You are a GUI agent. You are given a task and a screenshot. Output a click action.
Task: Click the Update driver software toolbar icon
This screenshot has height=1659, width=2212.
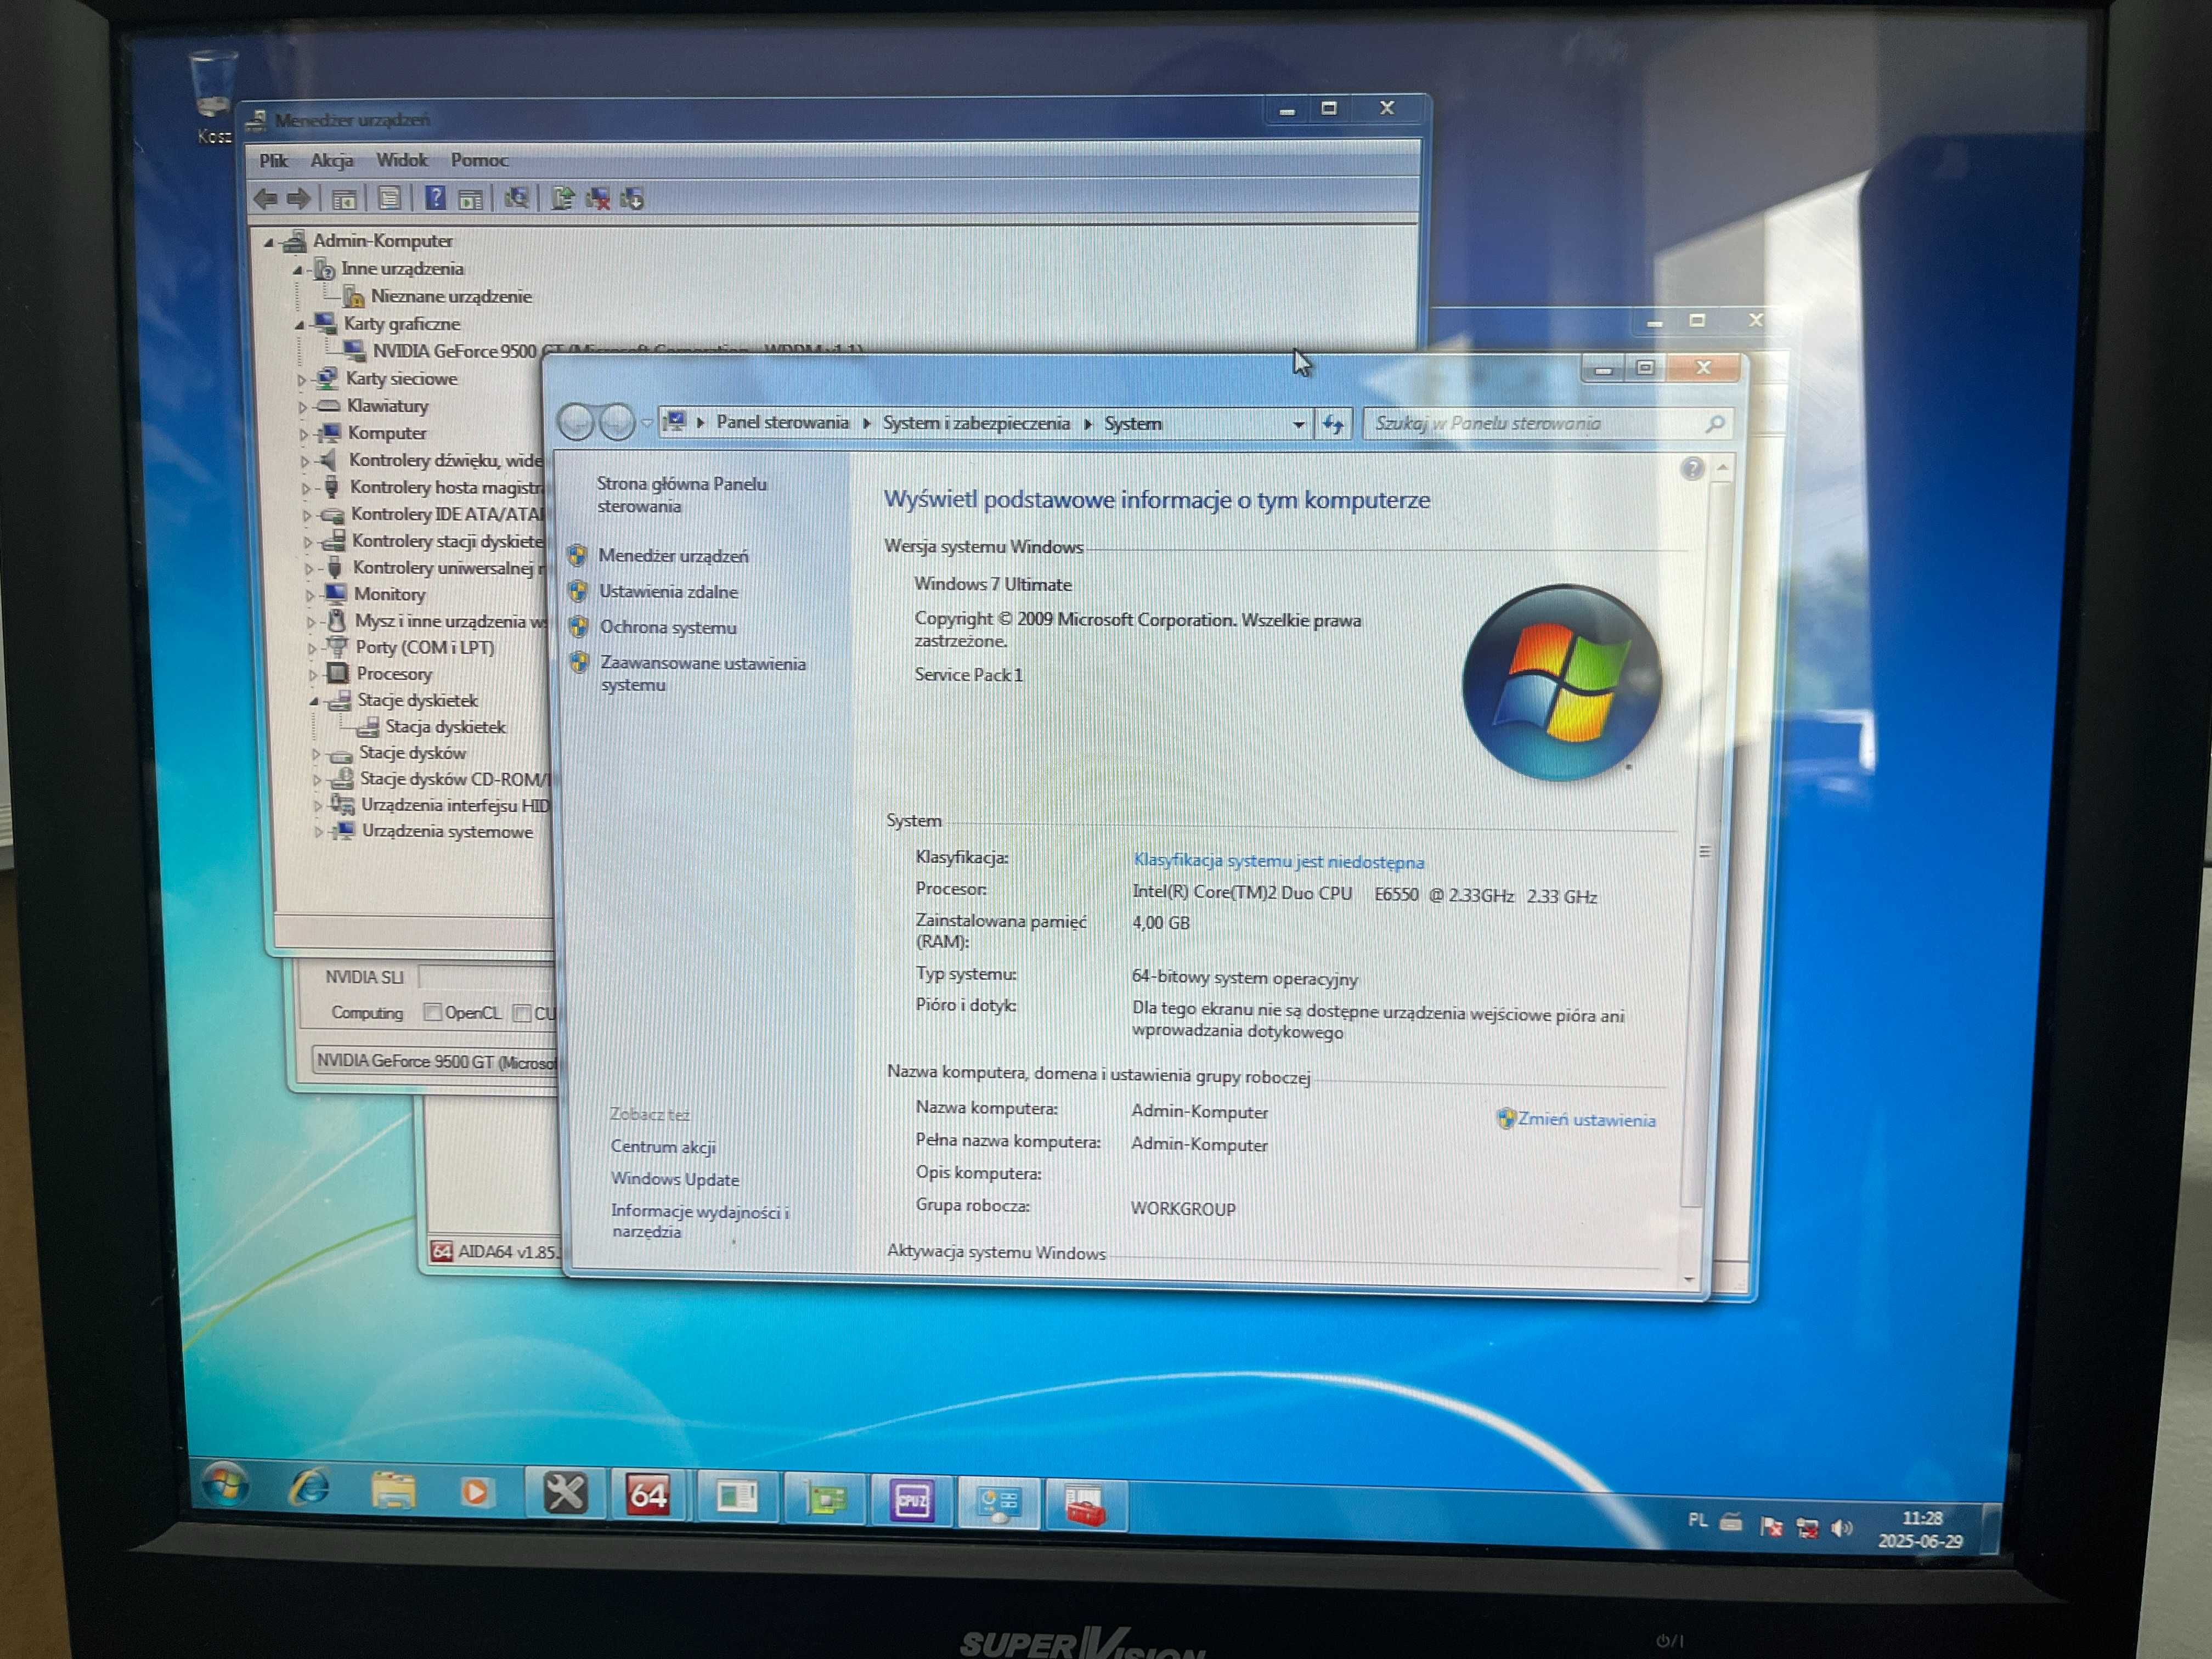point(563,198)
